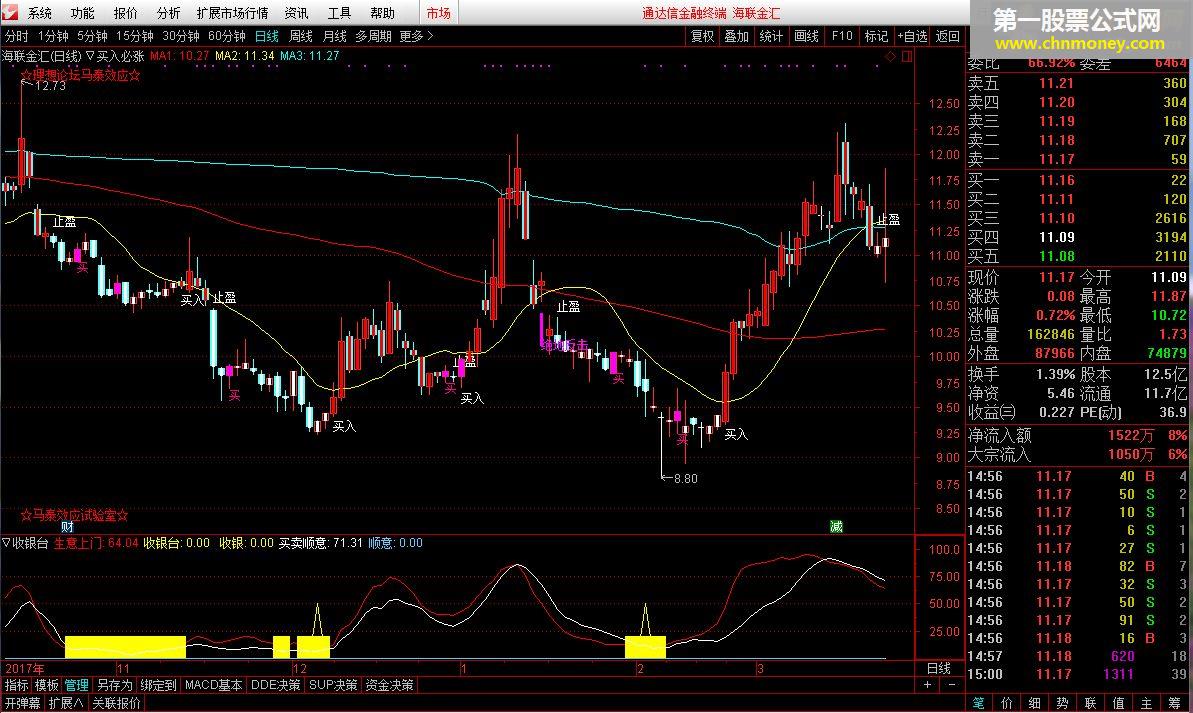Select the 资金决策 indicator tab
The height and width of the screenshot is (713, 1193).
pyautogui.click(x=390, y=685)
